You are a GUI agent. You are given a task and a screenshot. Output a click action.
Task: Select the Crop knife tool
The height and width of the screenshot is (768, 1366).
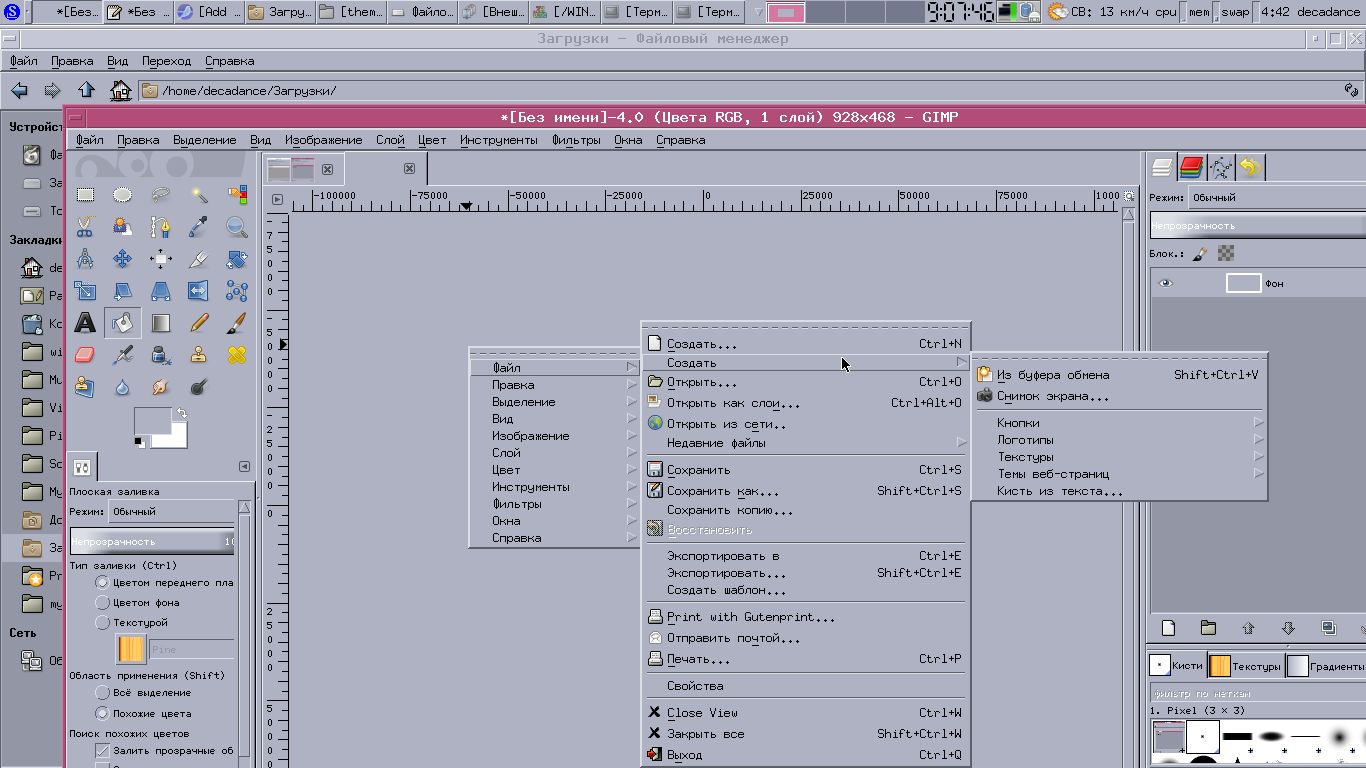tap(199, 259)
